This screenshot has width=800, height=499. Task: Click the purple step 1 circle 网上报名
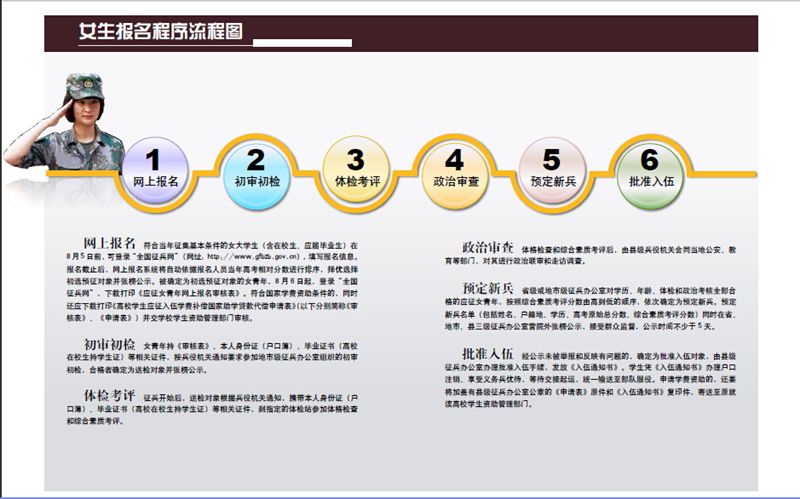tap(155, 169)
